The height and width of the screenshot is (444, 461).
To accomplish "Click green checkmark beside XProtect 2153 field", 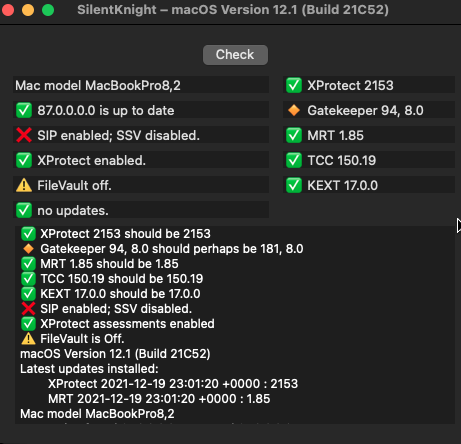I will pyautogui.click(x=294, y=85).
